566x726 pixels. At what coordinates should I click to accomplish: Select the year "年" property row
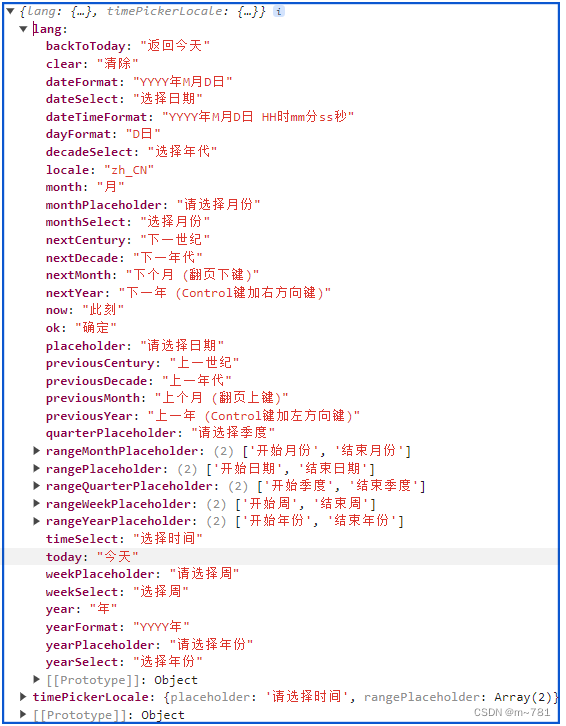81,609
